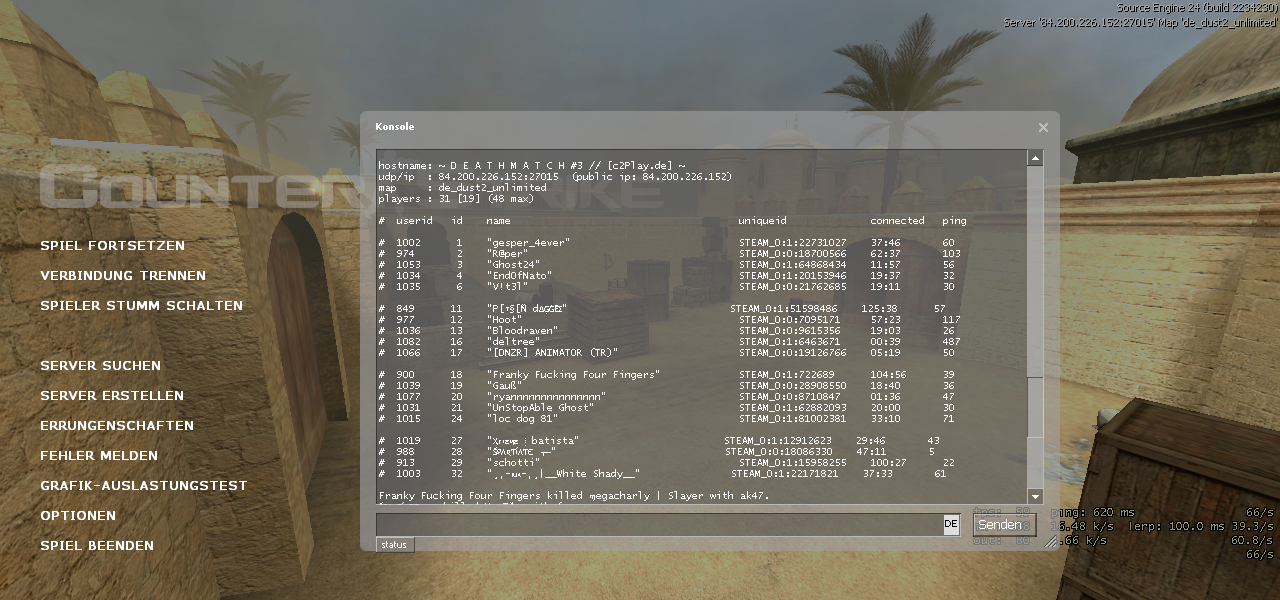Click the DE language indicator in input
The height and width of the screenshot is (600, 1280).
[x=951, y=525]
